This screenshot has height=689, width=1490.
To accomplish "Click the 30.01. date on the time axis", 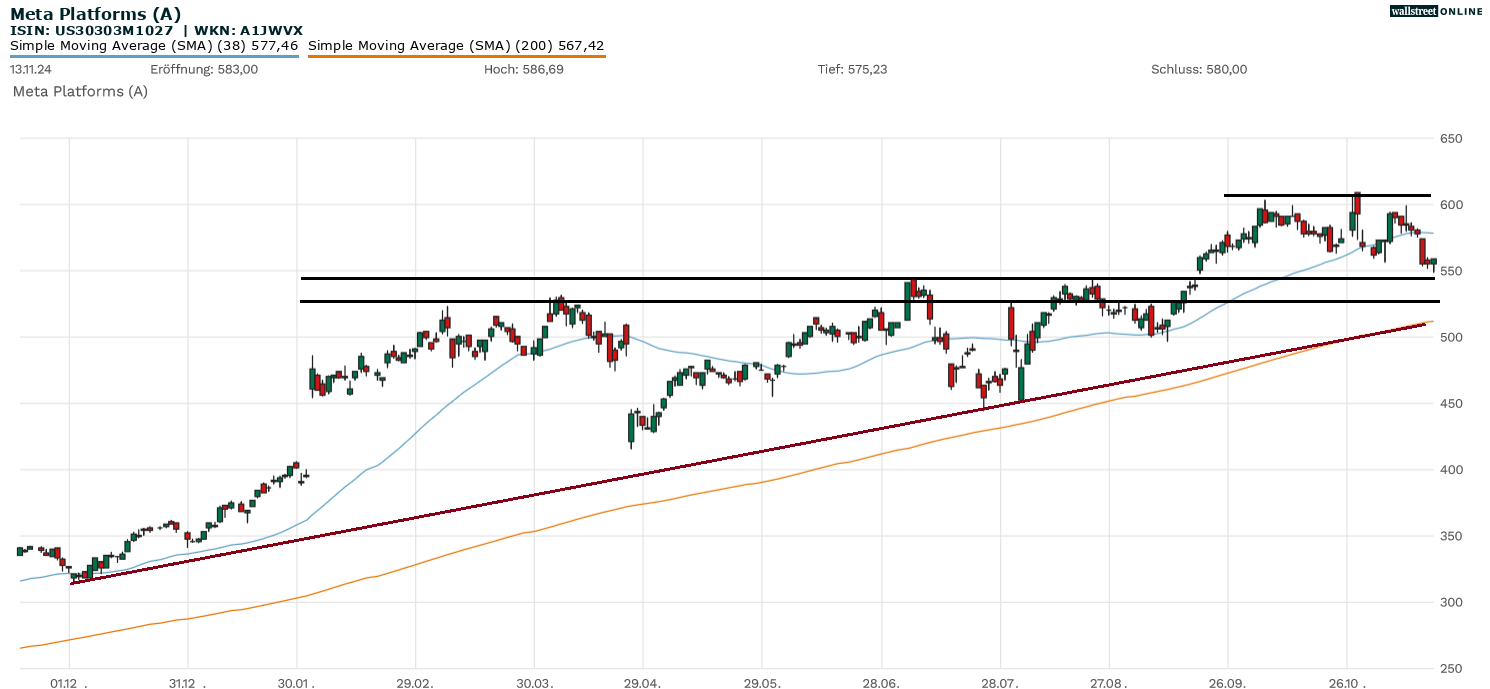I will click(297, 684).
